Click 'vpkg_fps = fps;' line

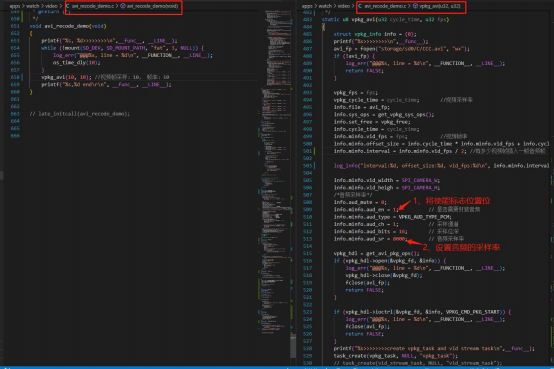(355, 93)
